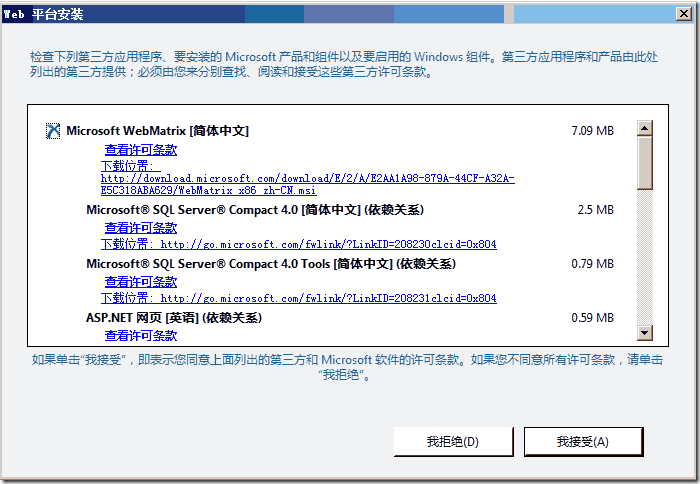
Task: Click the 7.09 MB size value
Action: (592, 131)
